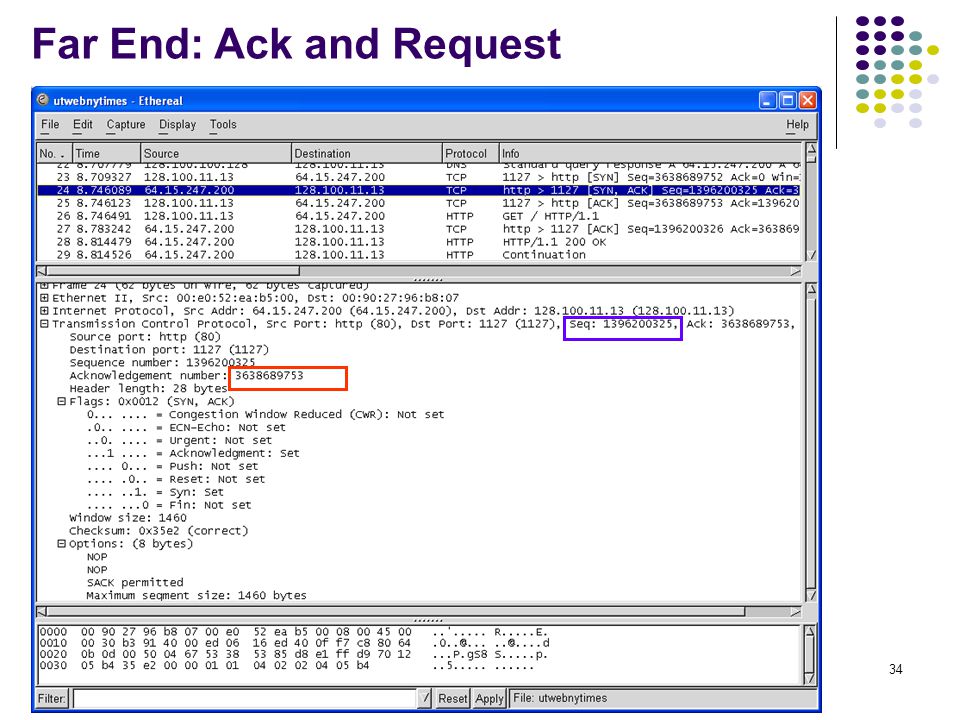Select ECN-Echo: Not set line
Viewport: 960px width, 720px height.
[x=186, y=427]
